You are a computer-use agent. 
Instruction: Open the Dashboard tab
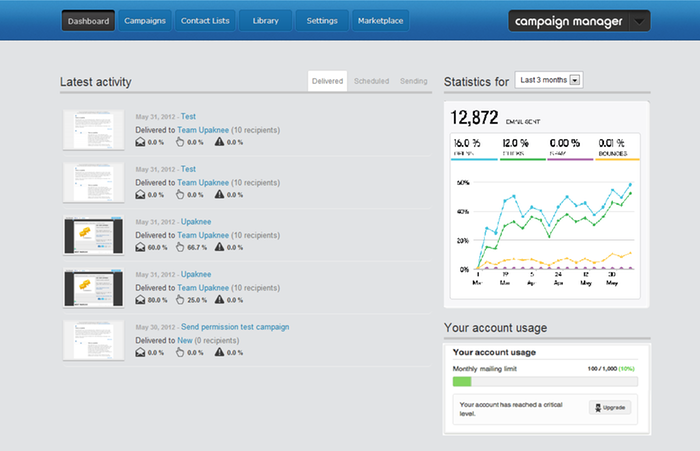pyautogui.click(x=88, y=21)
